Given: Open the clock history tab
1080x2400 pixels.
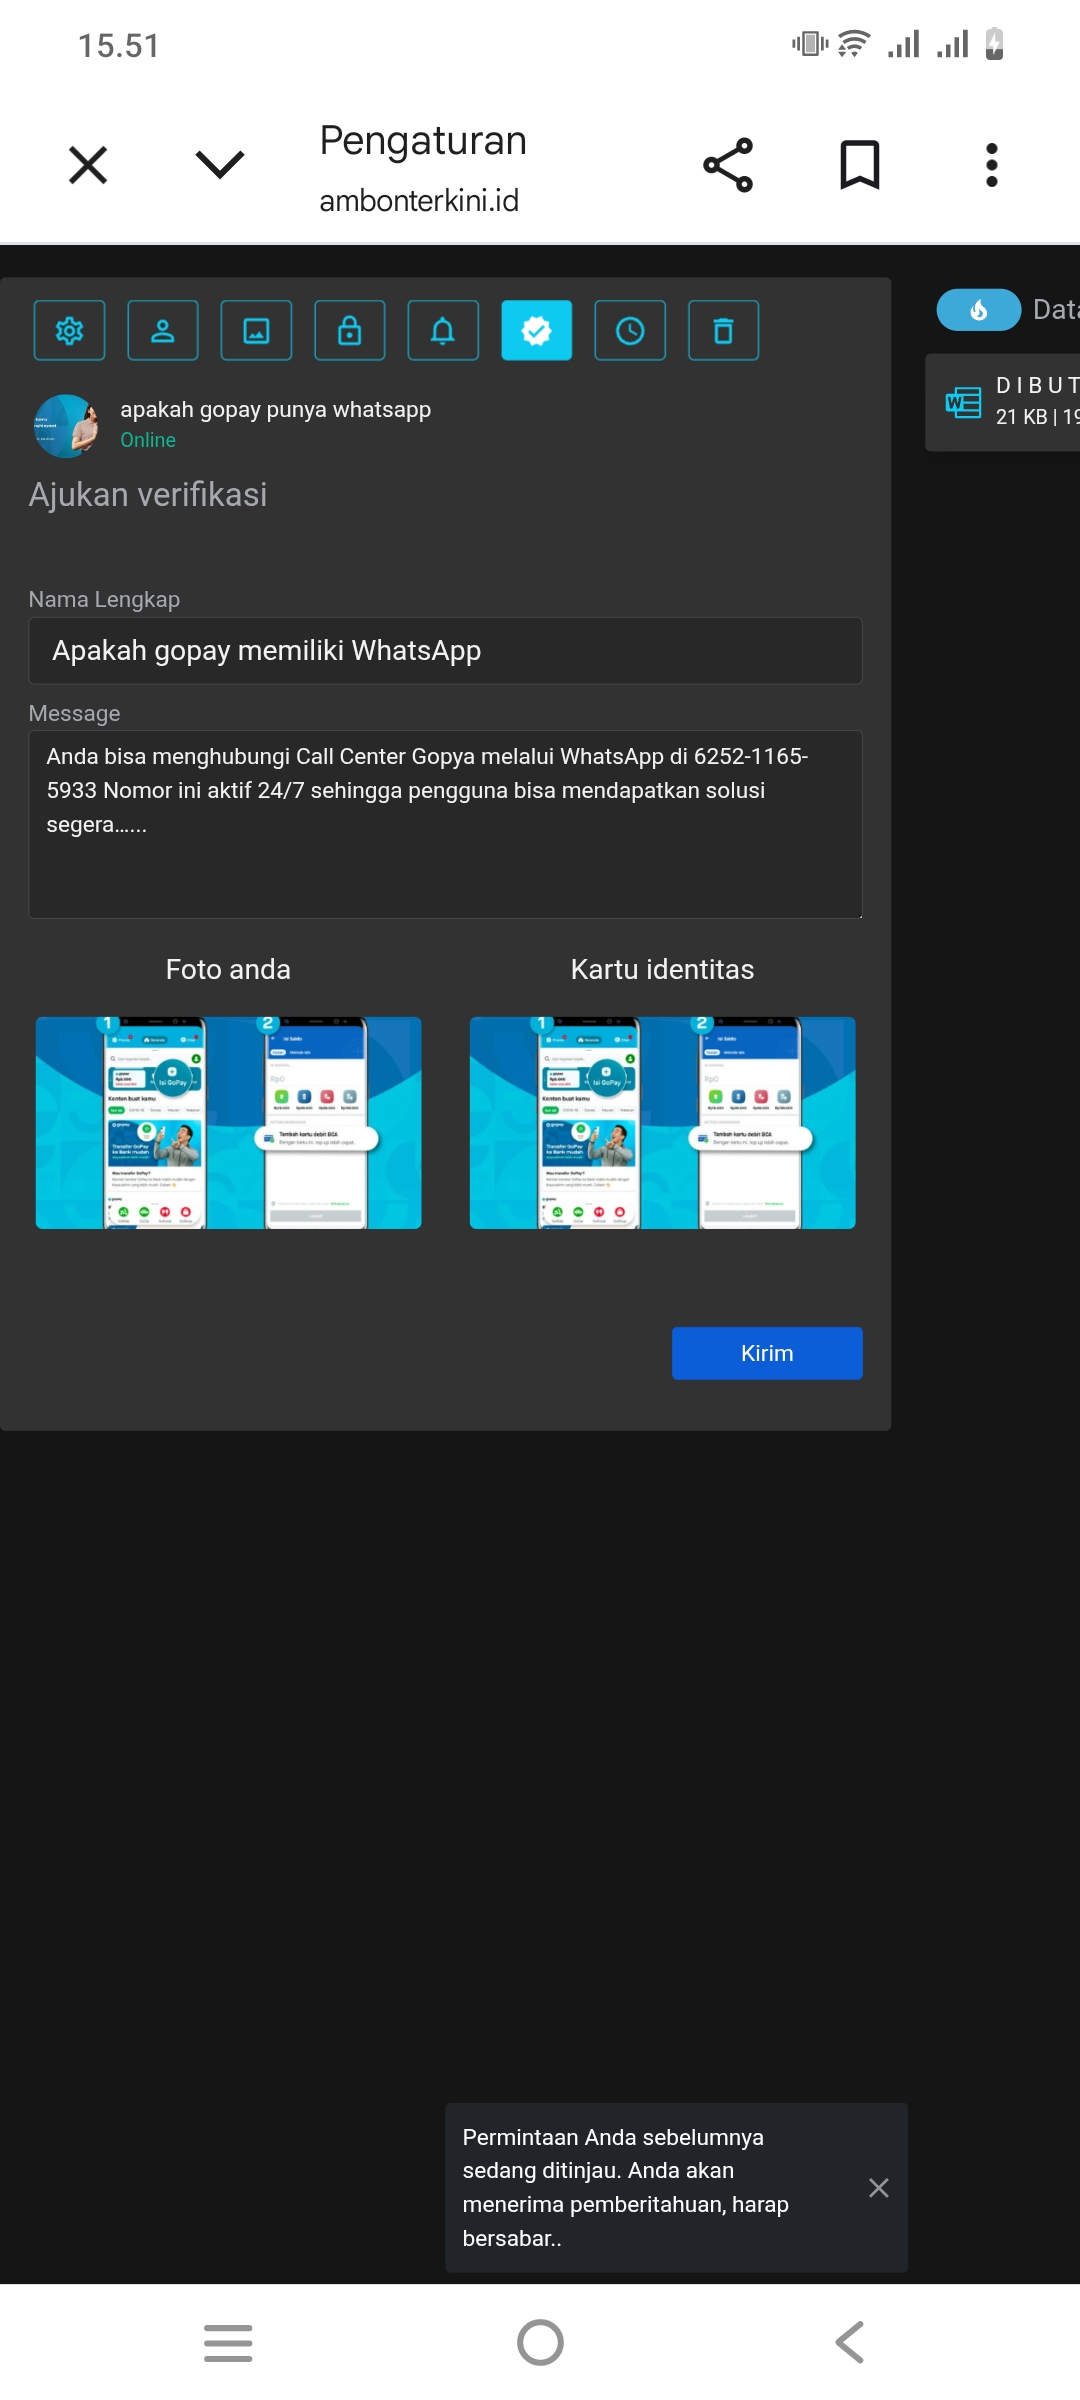Looking at the screenshot, I should pos(630,330).
